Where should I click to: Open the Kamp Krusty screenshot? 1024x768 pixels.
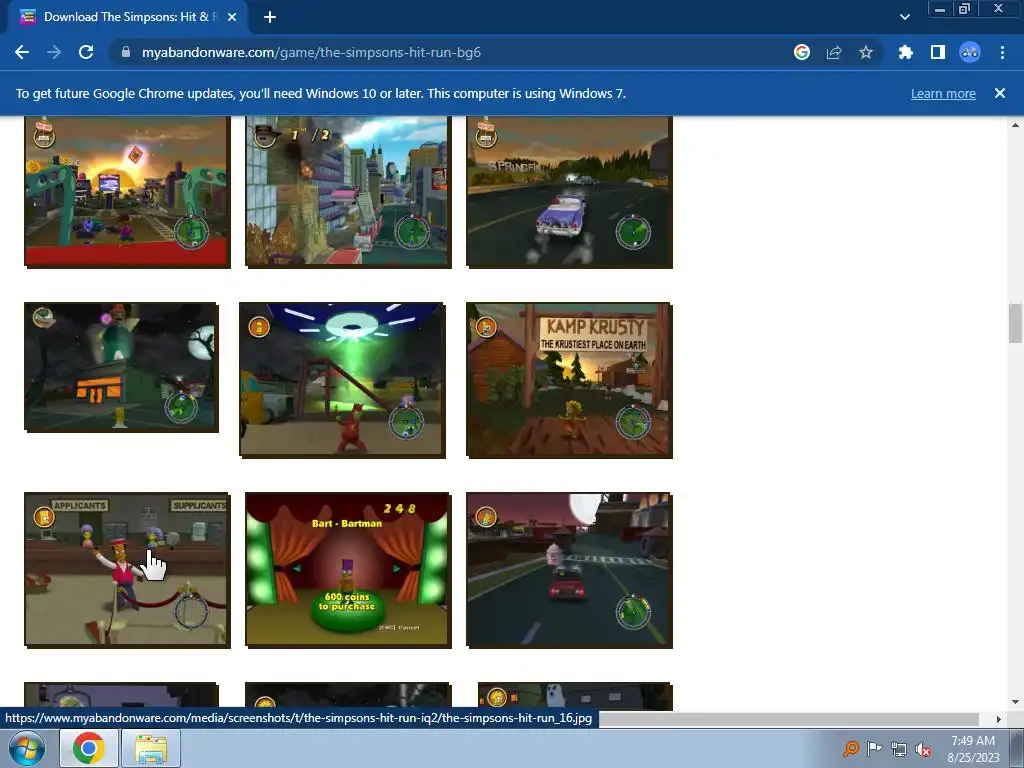coord(569,380)
